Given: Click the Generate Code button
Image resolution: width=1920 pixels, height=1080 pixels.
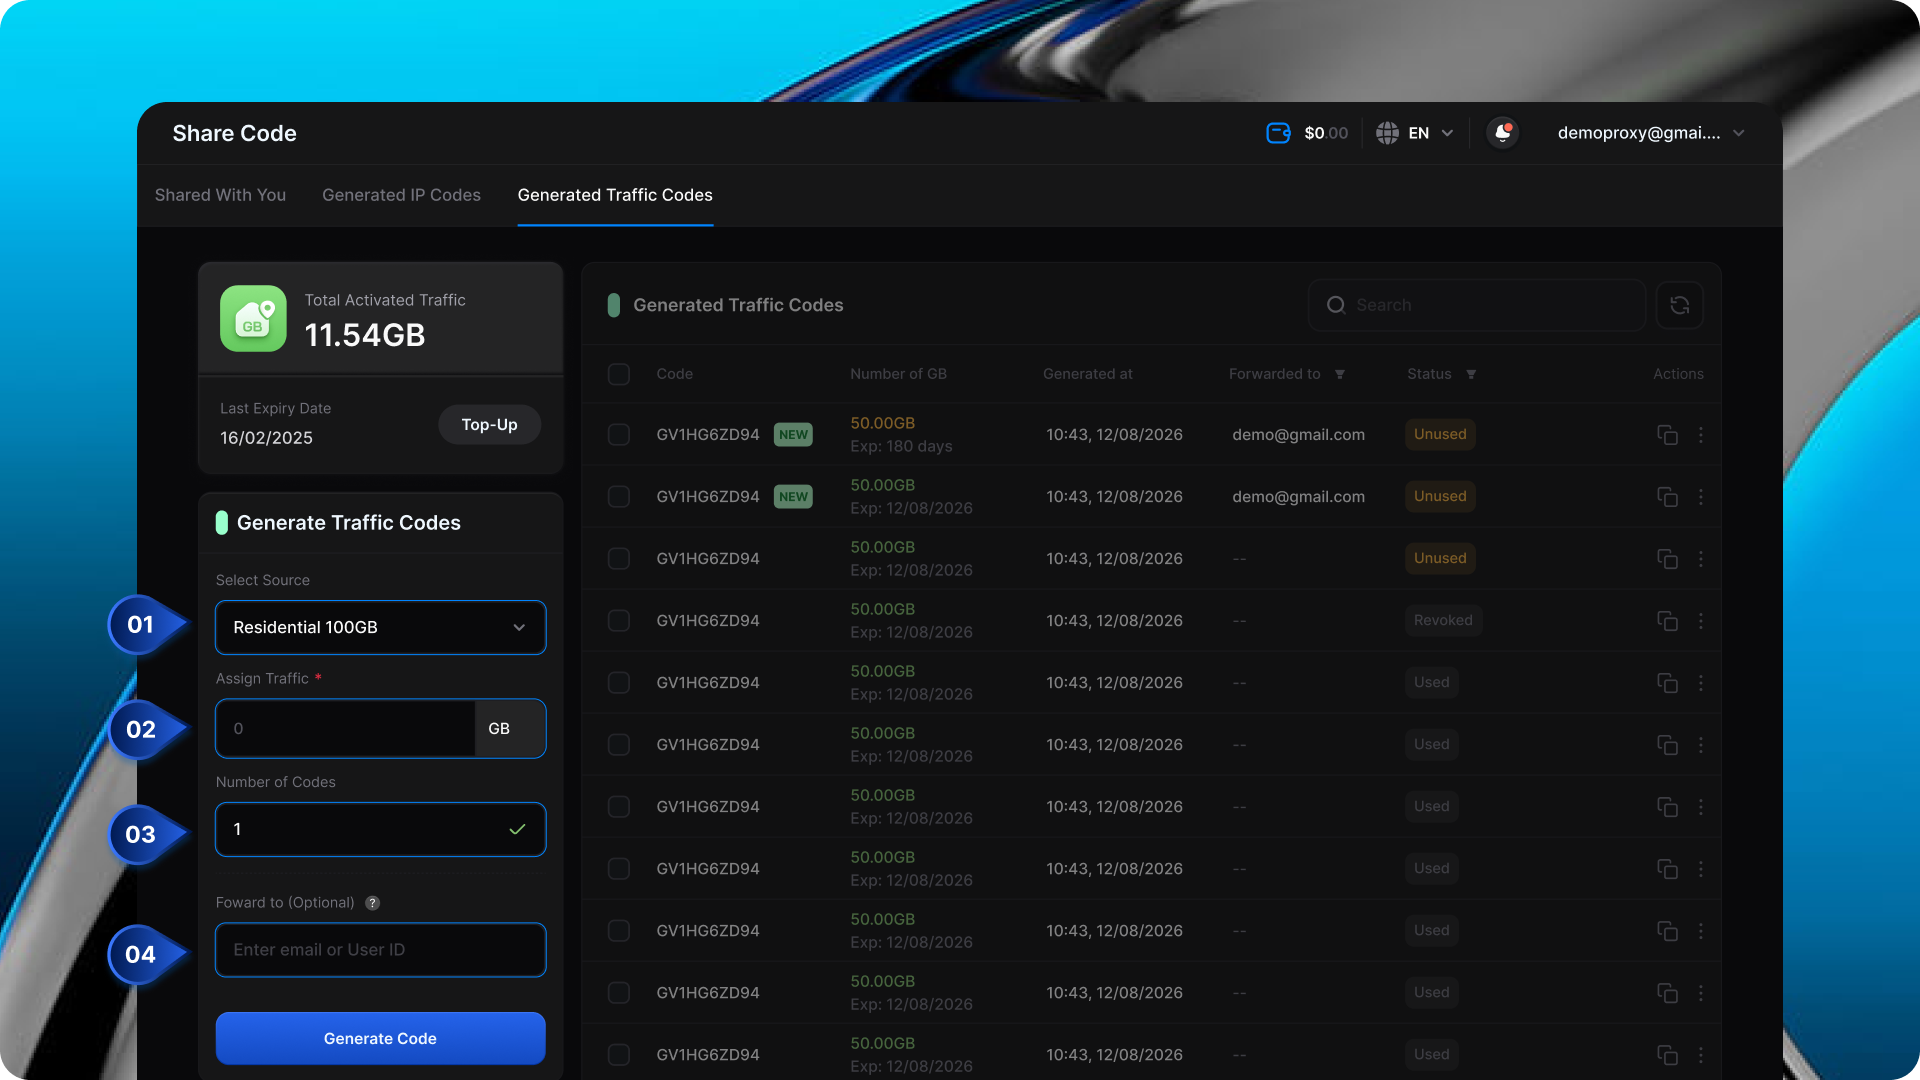Looking at the screenshot, I should 380,1038.
